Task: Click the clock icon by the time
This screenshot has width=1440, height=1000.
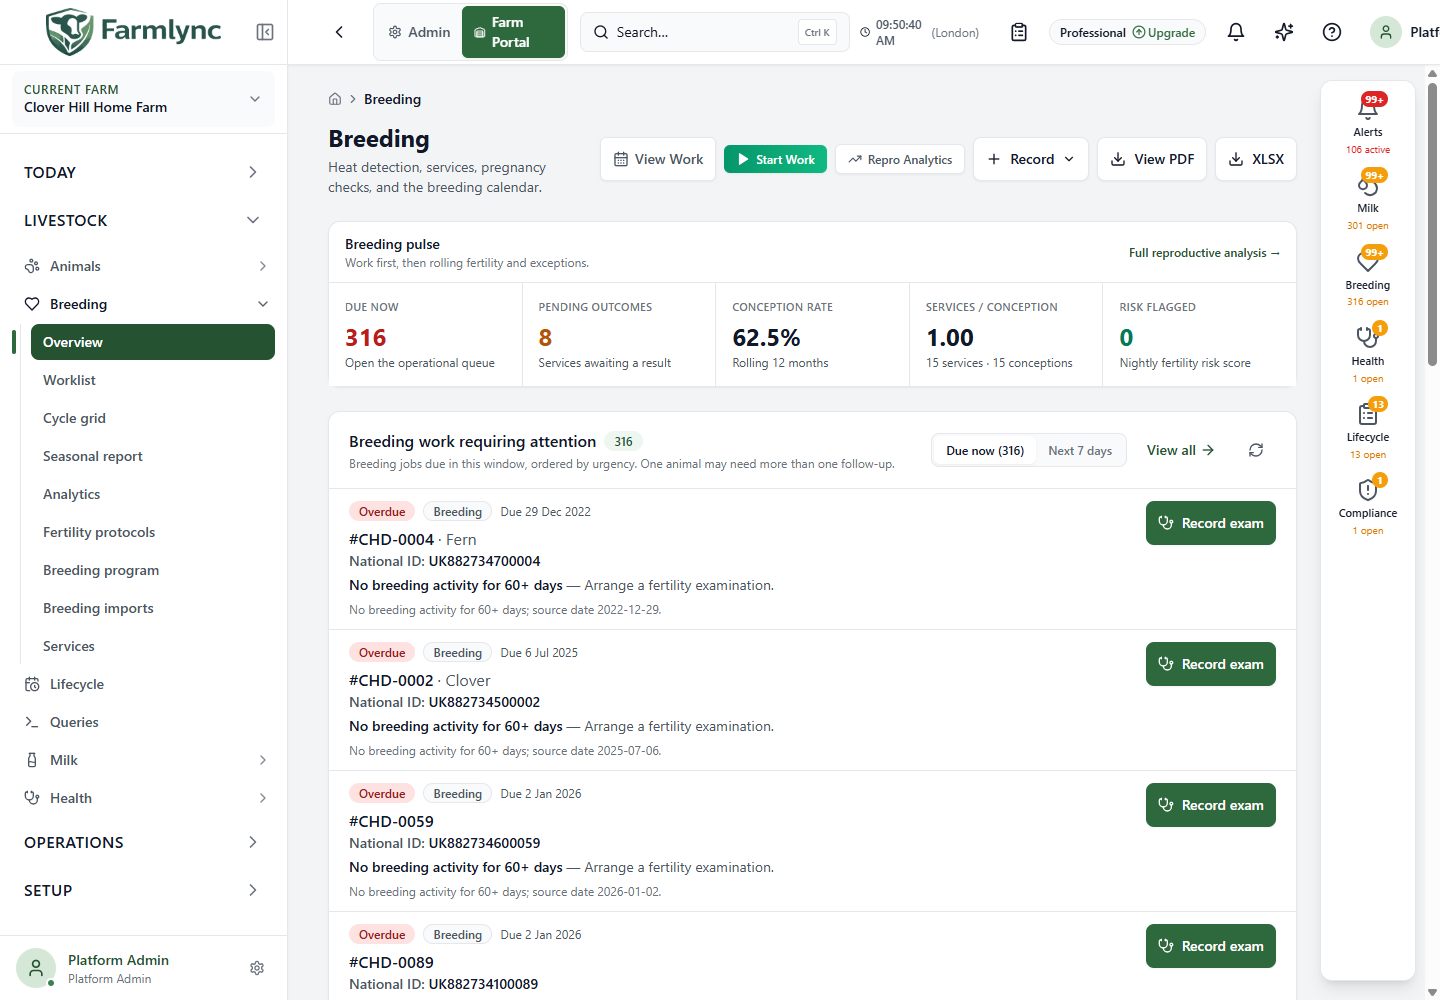Action: 865,32
